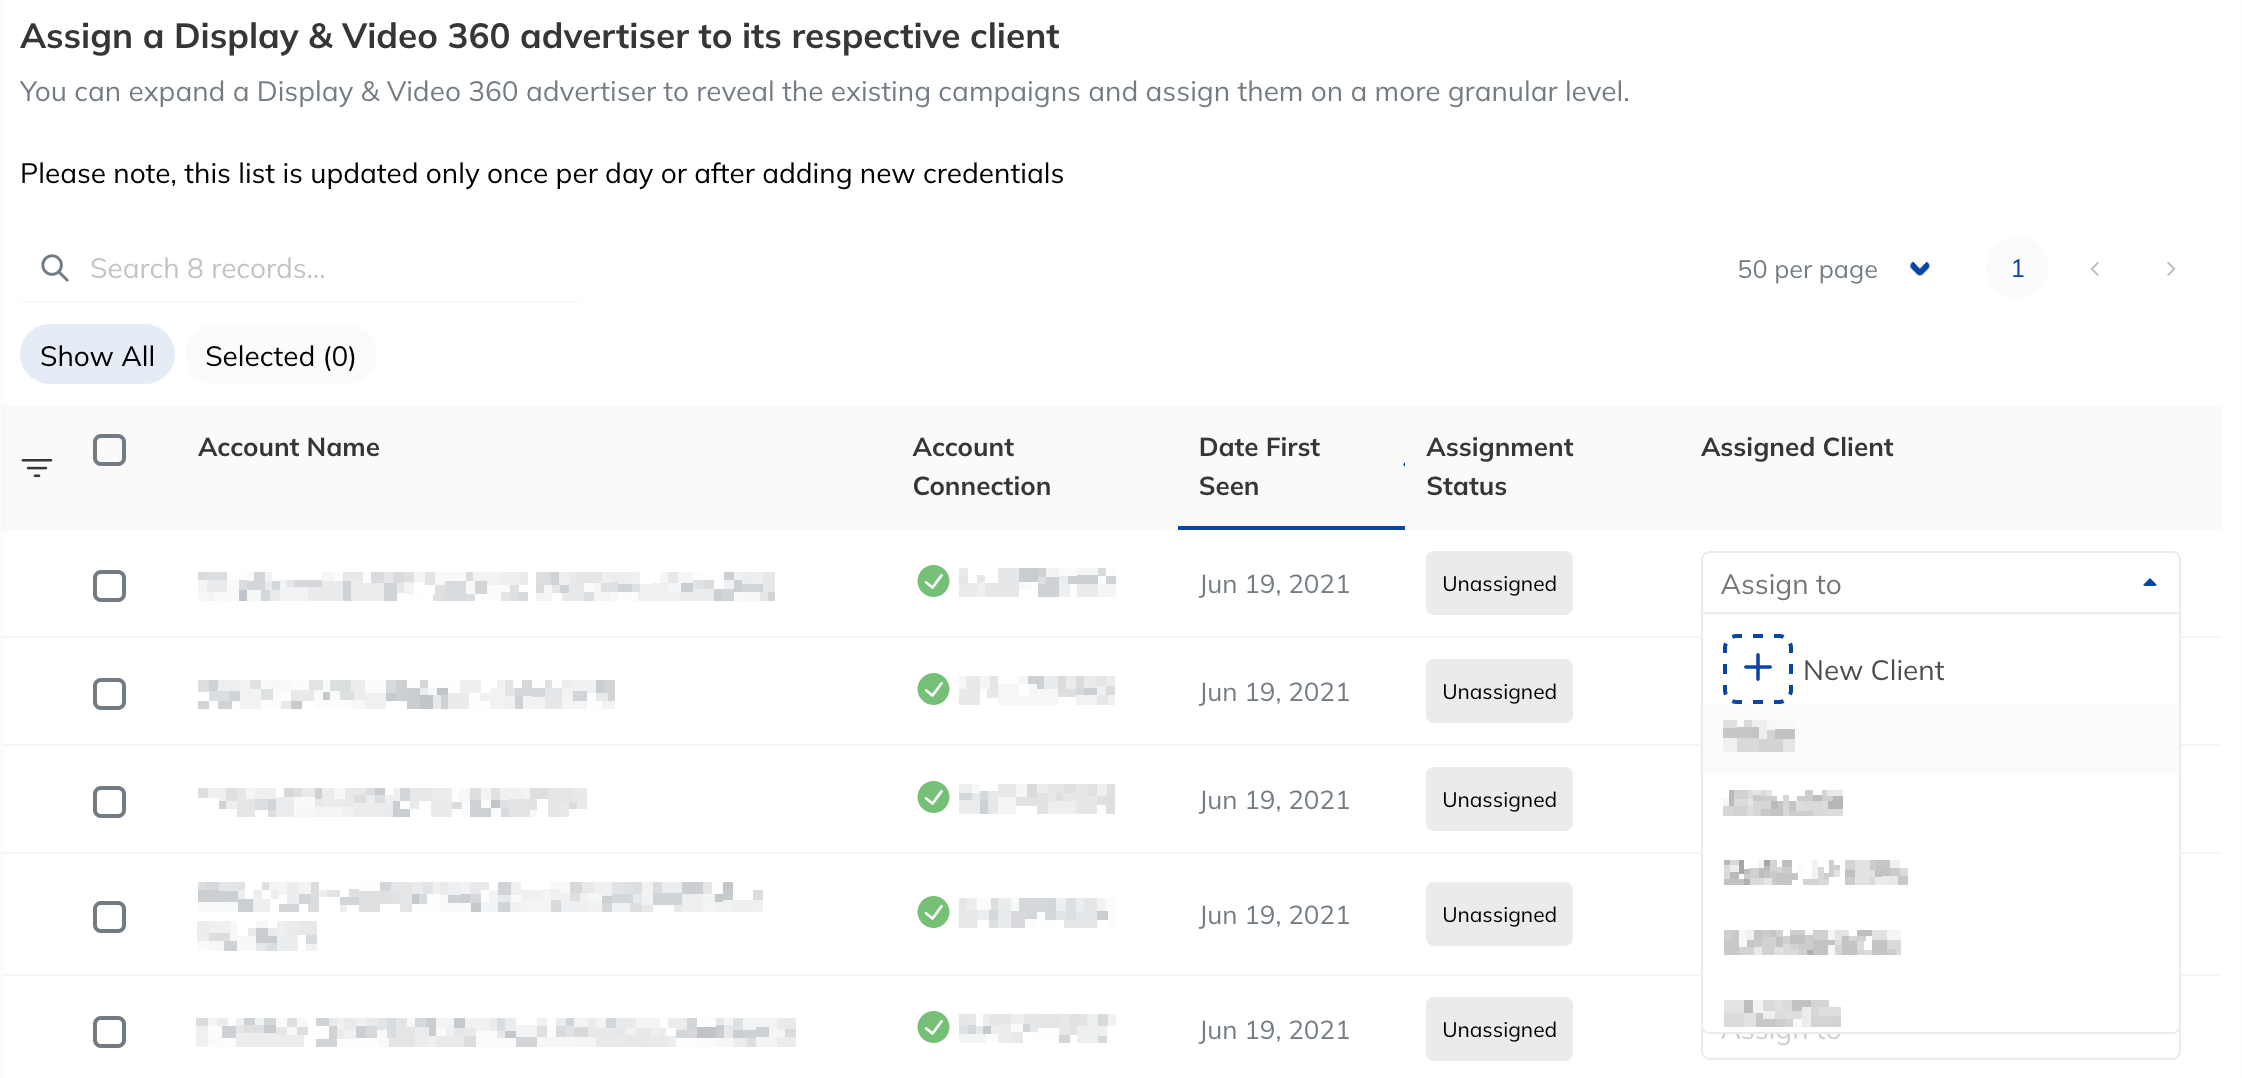Click the fifth row's Jun 19, 2021 date
Viewport: 2242px width, 1078px height.
[x=1274, y=1030]
